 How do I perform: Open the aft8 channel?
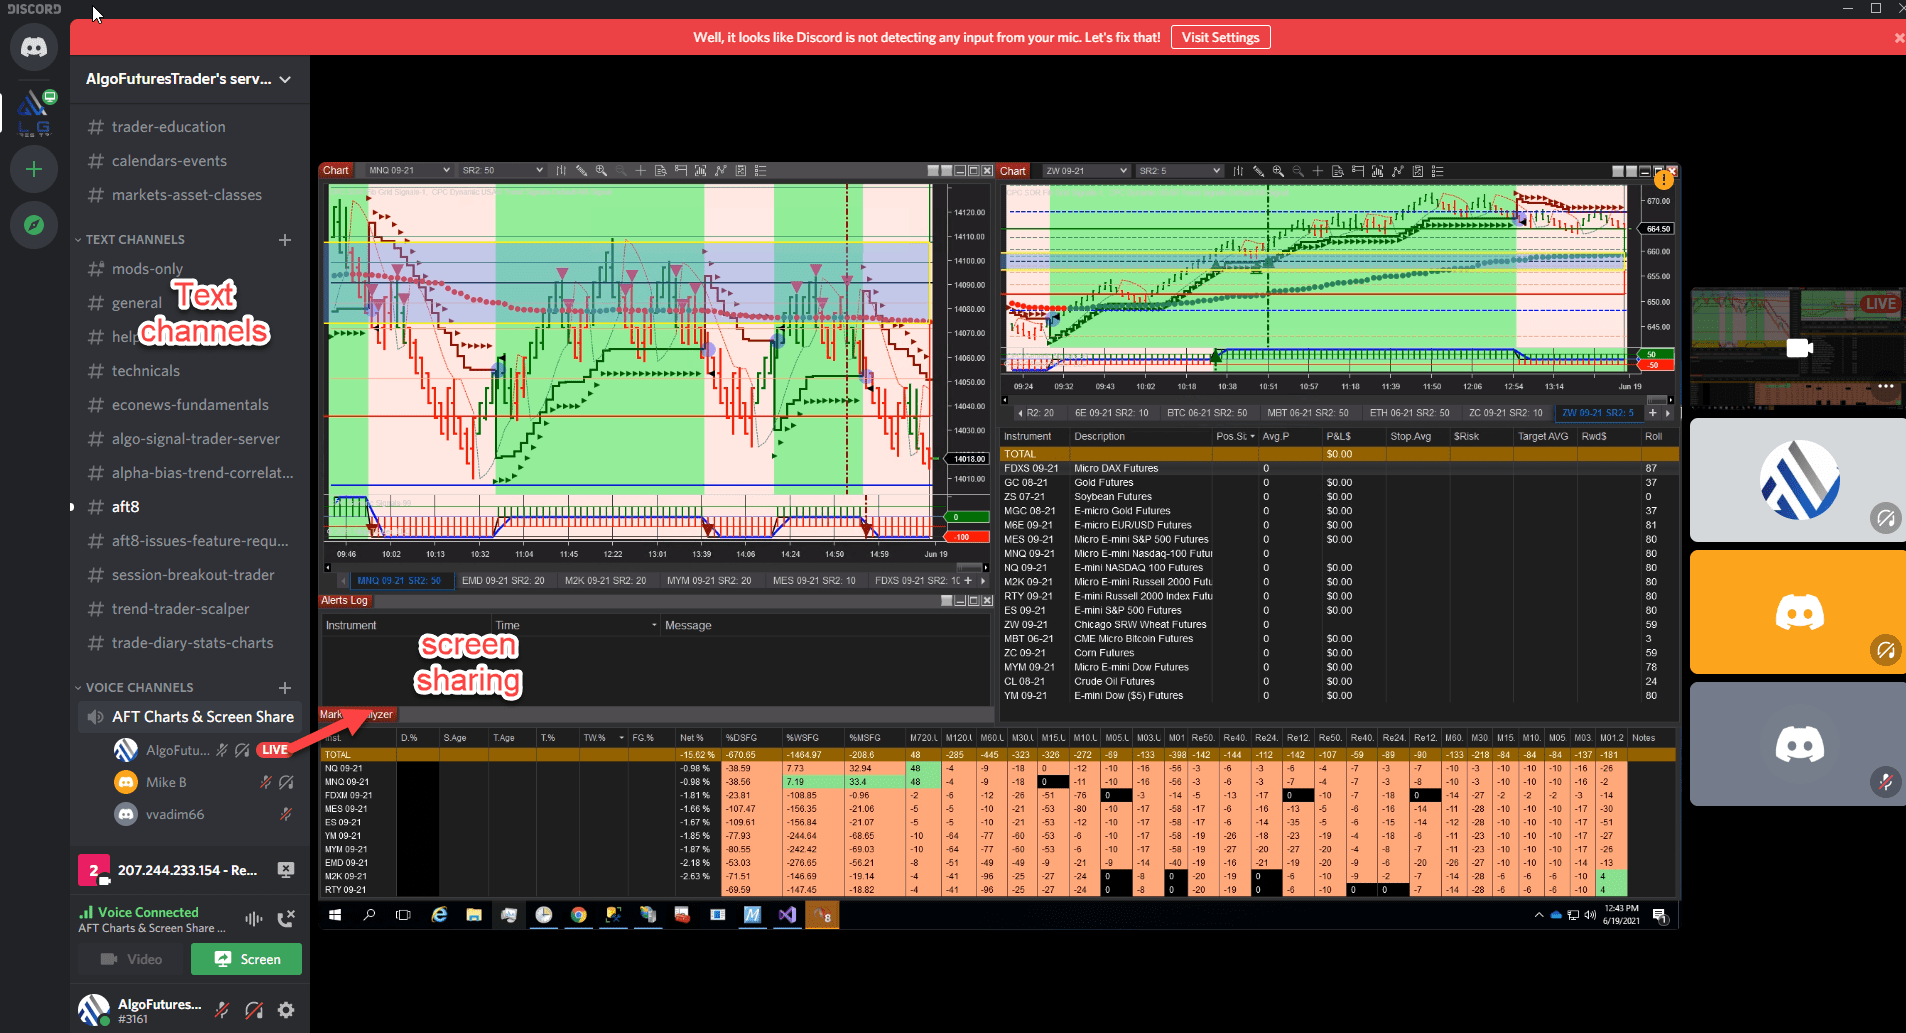(x=189, y=507)
